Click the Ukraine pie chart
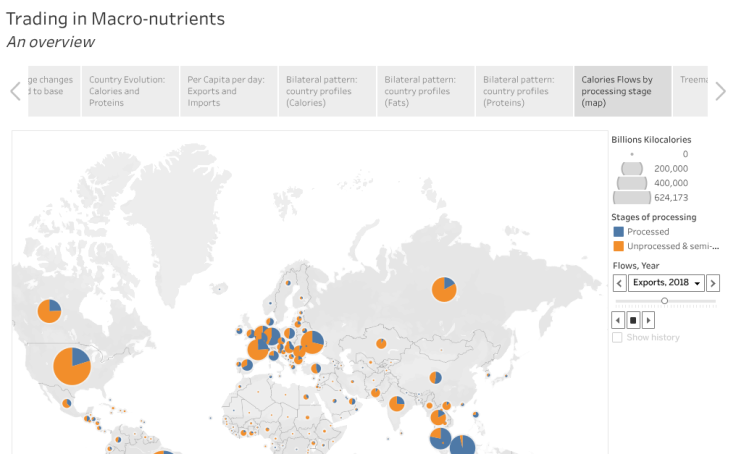Viewport: 736px width, 454px height. 312,342
